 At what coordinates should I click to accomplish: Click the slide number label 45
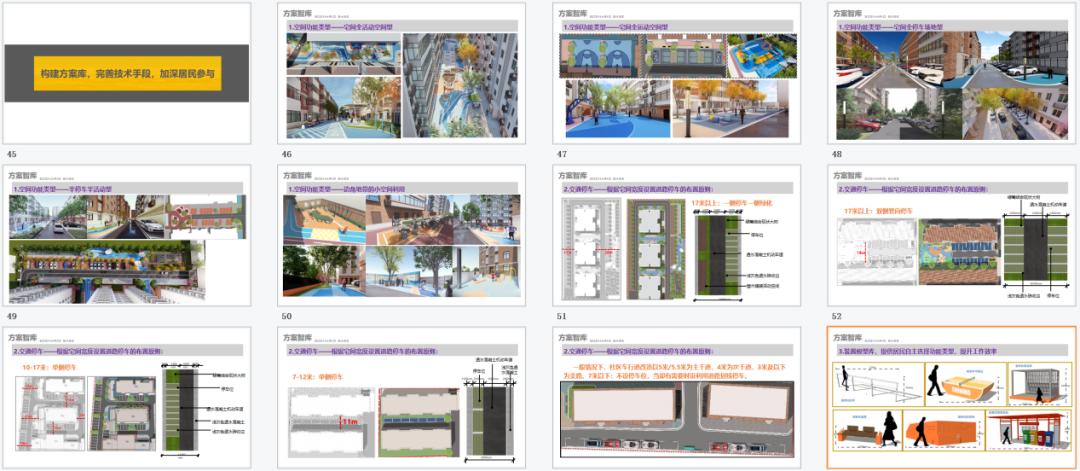click(x=11, y=155)
